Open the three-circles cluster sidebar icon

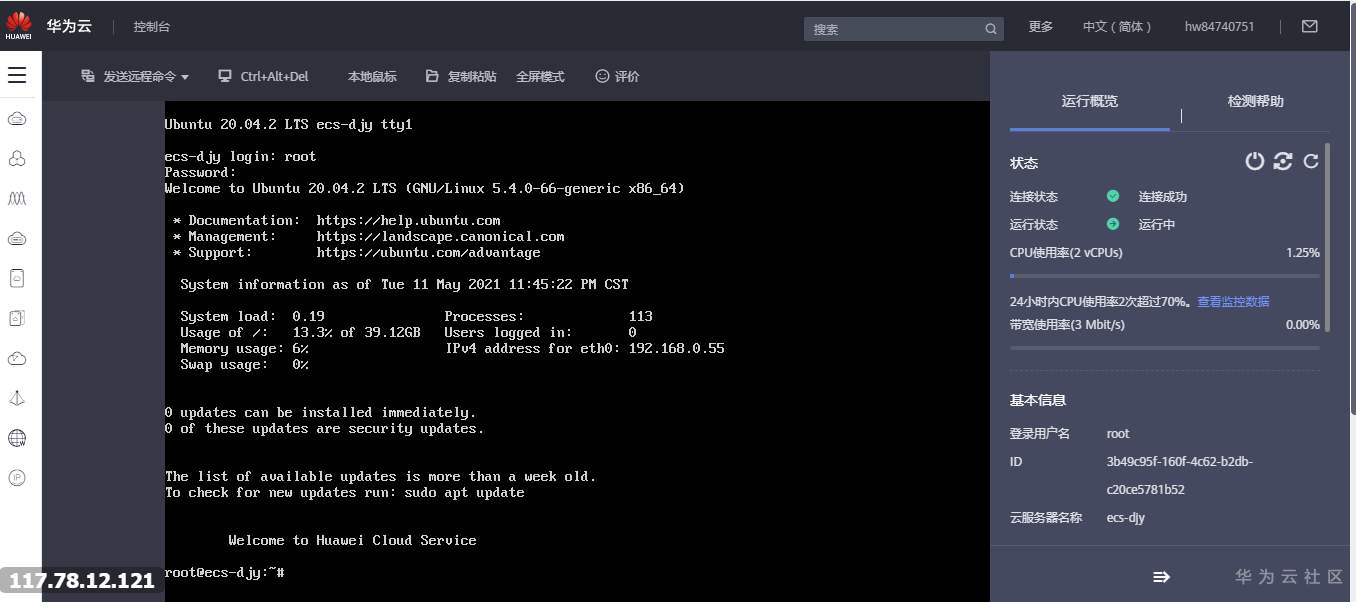tap(17, 159)
